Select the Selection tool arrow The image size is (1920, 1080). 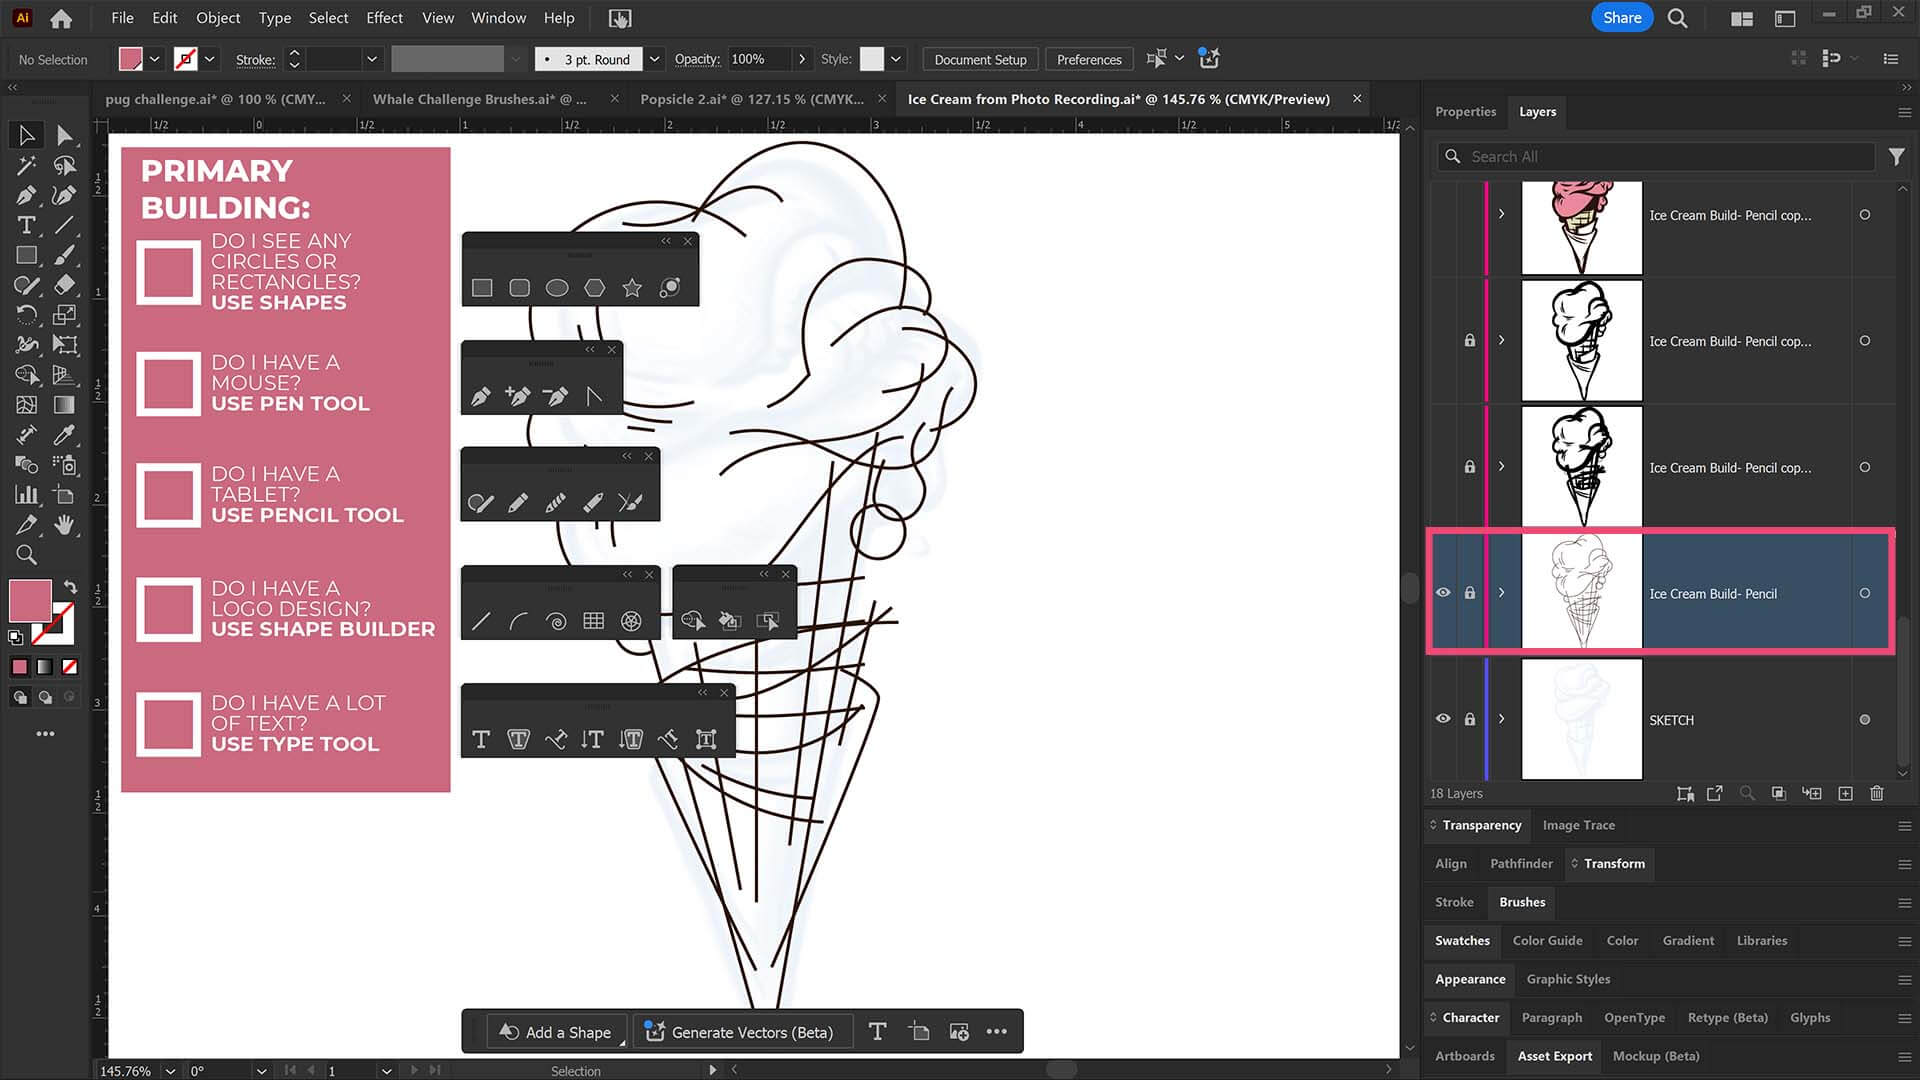click(x=27, y=135)
